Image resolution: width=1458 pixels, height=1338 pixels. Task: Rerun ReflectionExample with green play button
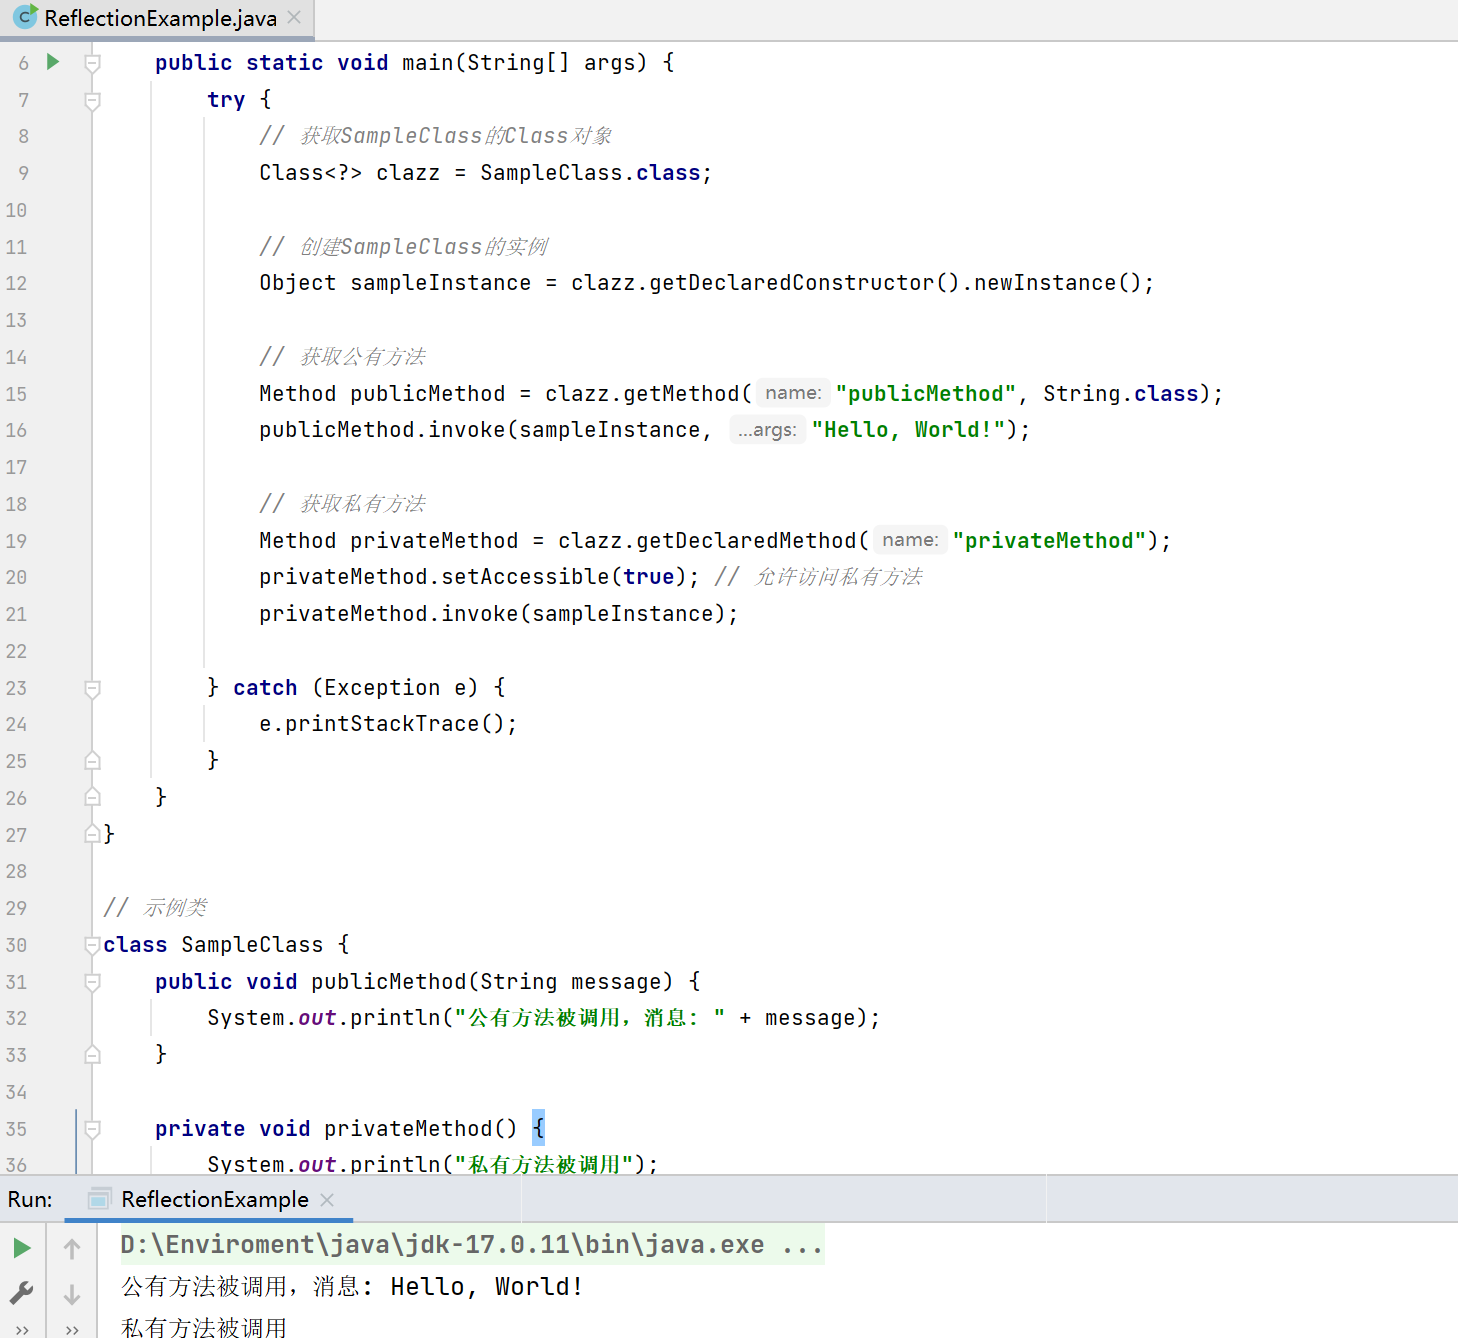click(22, 1248)
